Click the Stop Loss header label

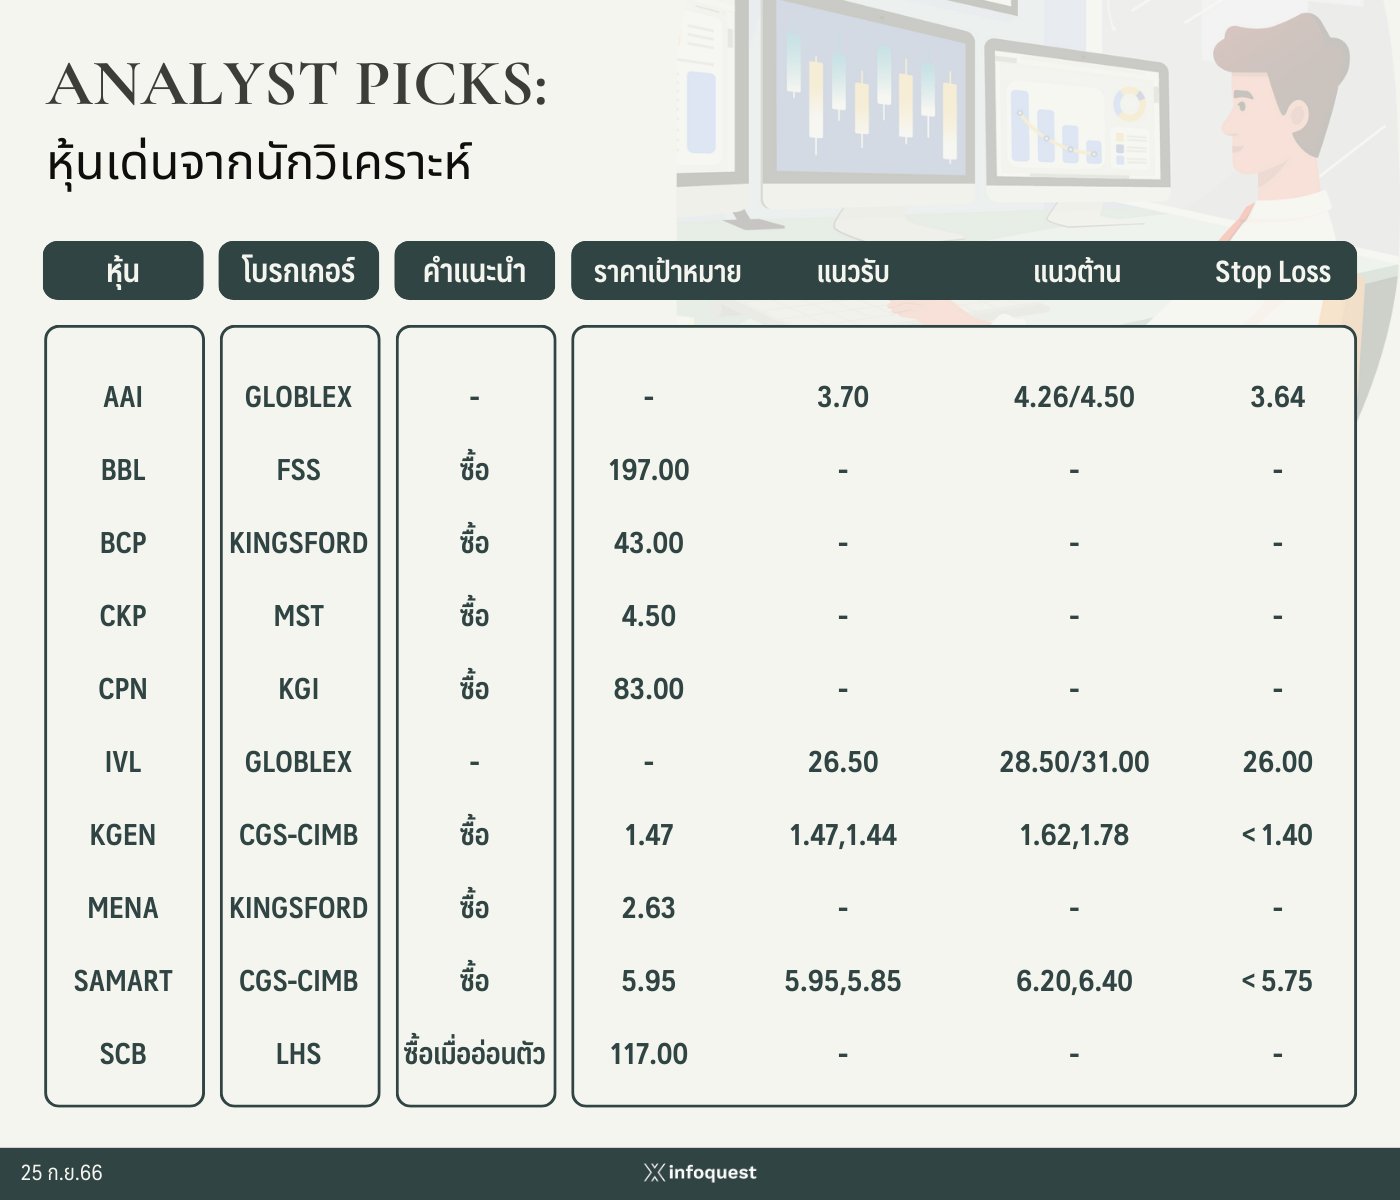pos(1272,272)
